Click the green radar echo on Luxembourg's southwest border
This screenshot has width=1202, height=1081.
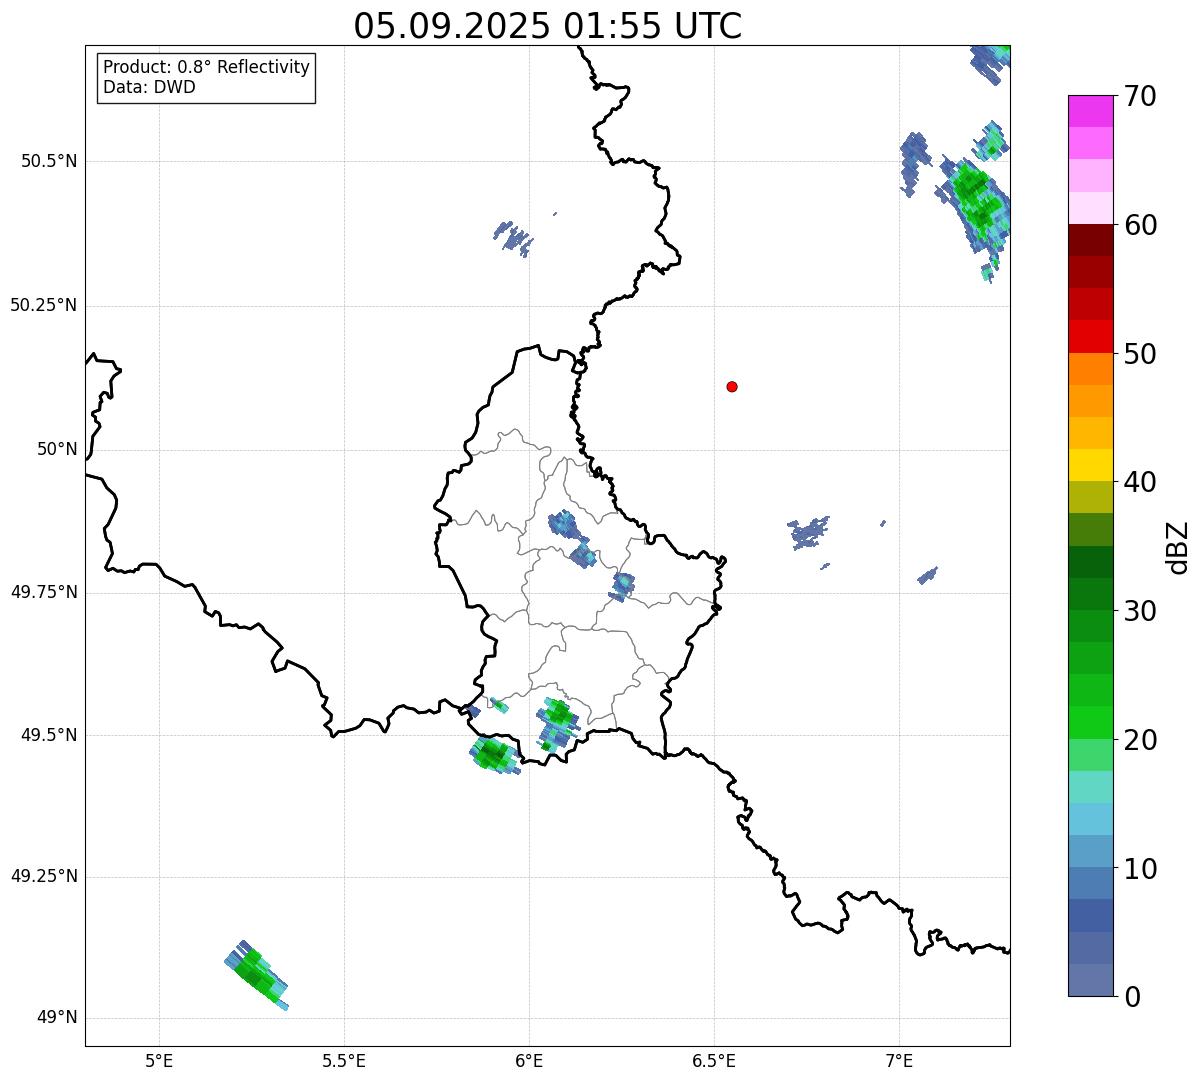coord(493,755)
